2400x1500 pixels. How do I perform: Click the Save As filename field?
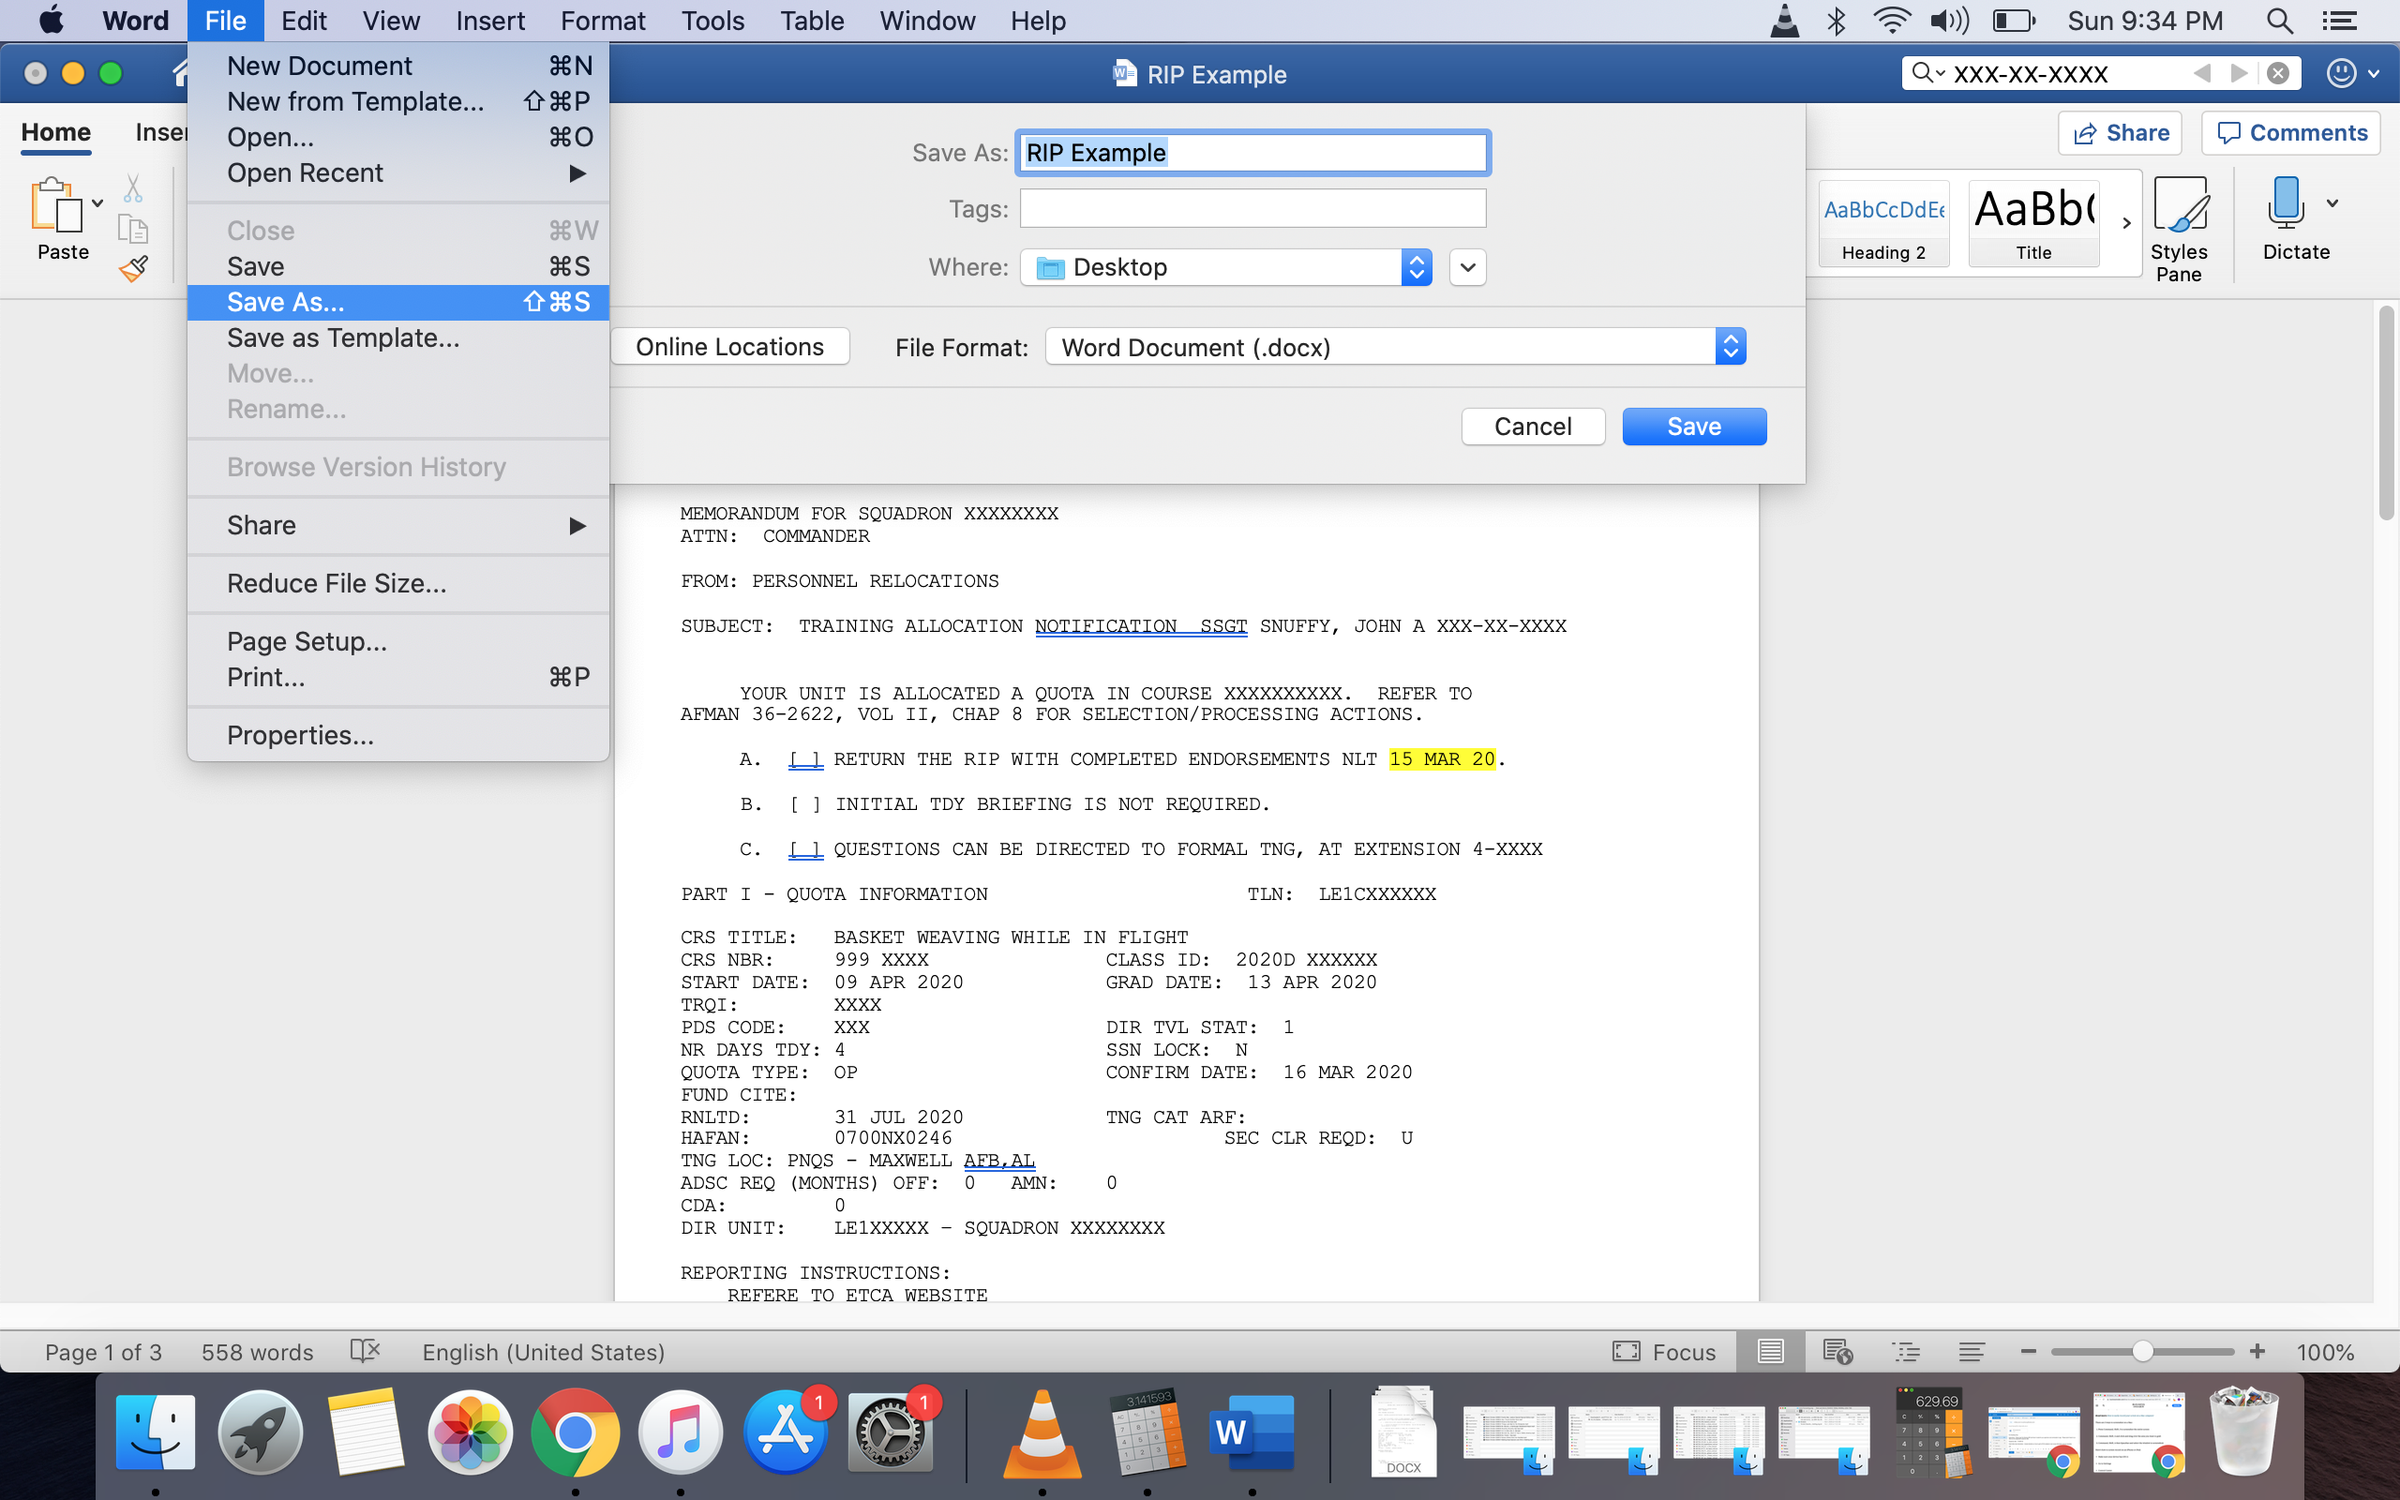[x=1252, y=152]
